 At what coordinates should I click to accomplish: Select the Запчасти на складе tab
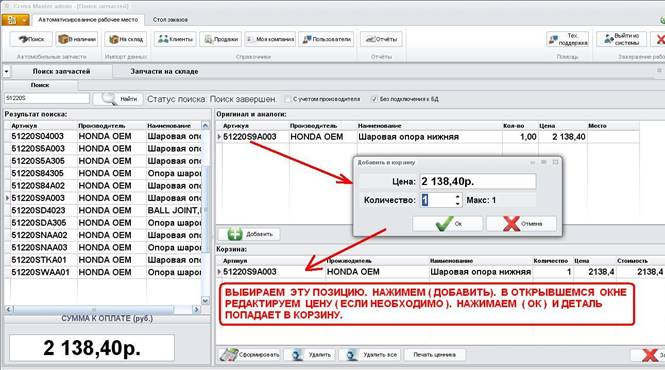point(164,71)
